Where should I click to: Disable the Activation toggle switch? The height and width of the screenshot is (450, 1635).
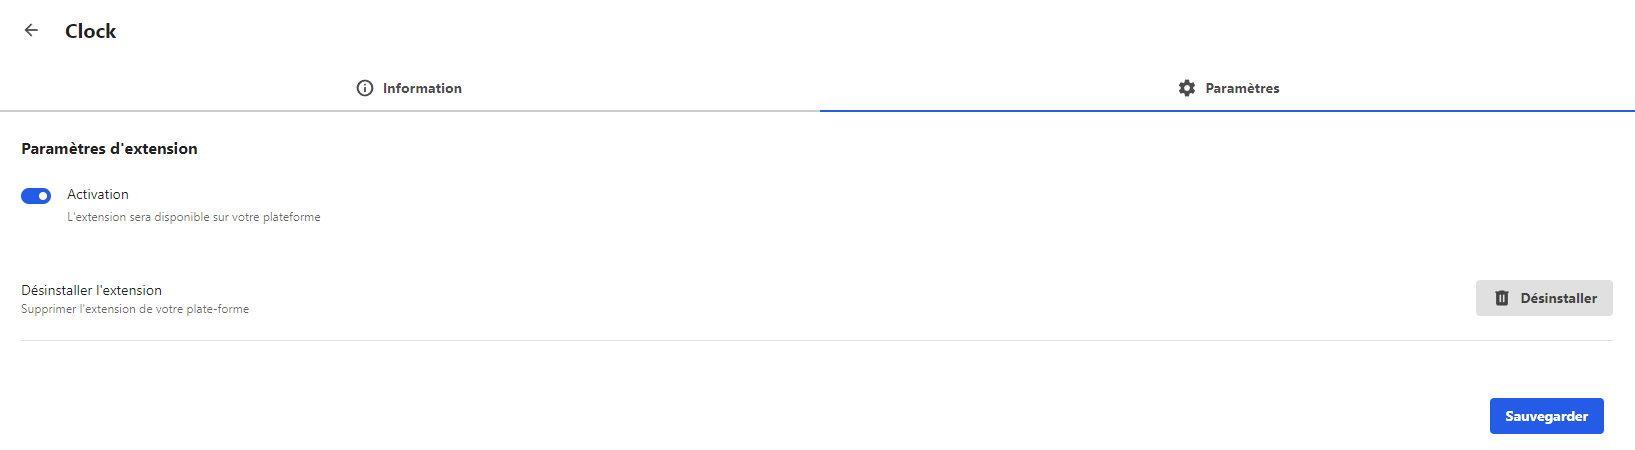coord(36,196)
